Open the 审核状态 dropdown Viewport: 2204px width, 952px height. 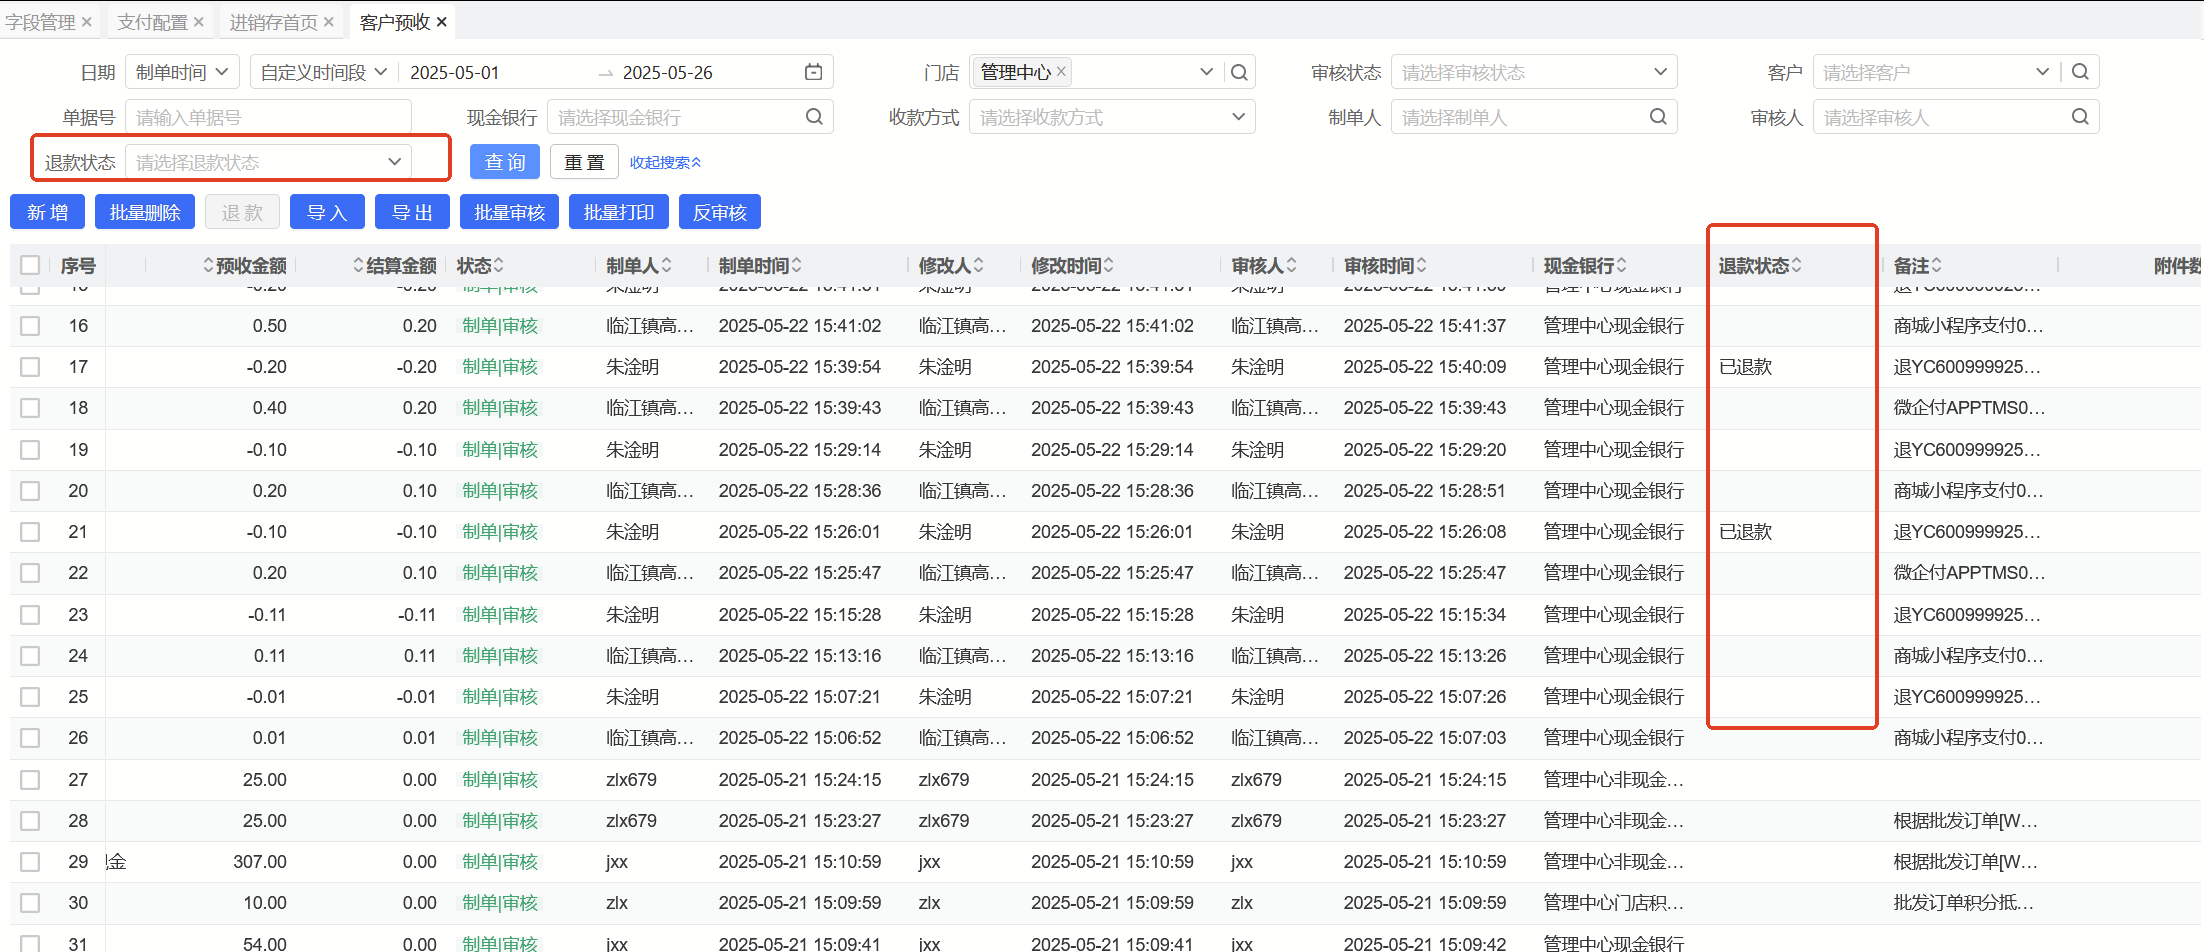[x=1534, y=72]
